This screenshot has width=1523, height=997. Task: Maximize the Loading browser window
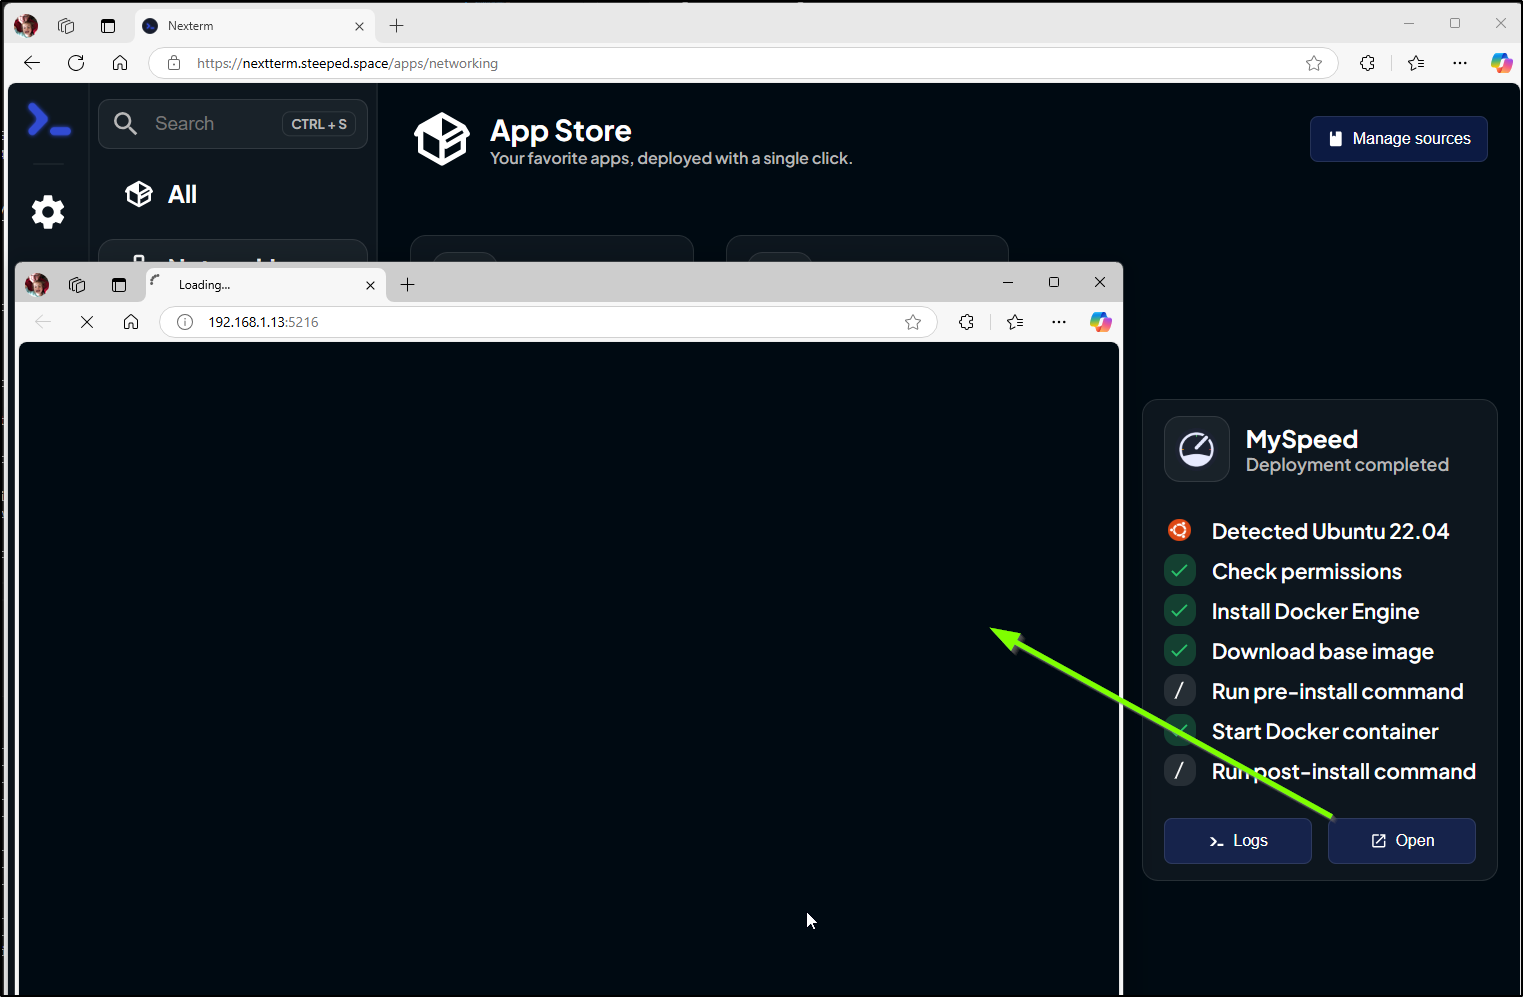tap(1054, 282)
